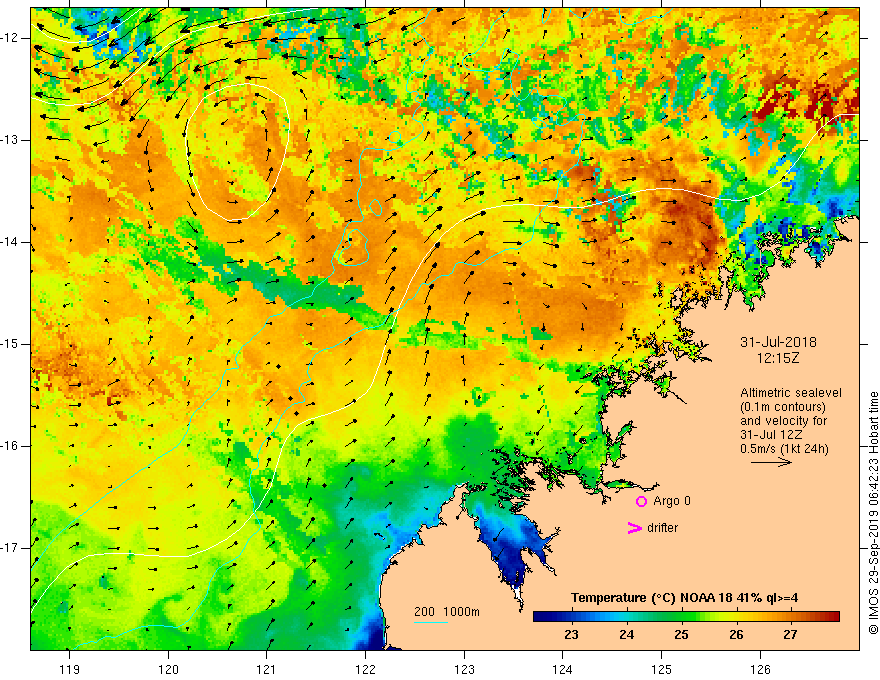Click longitude axis label 122
Image resolution: width=880 pixels, height=680 pixels.
point(365,669)
